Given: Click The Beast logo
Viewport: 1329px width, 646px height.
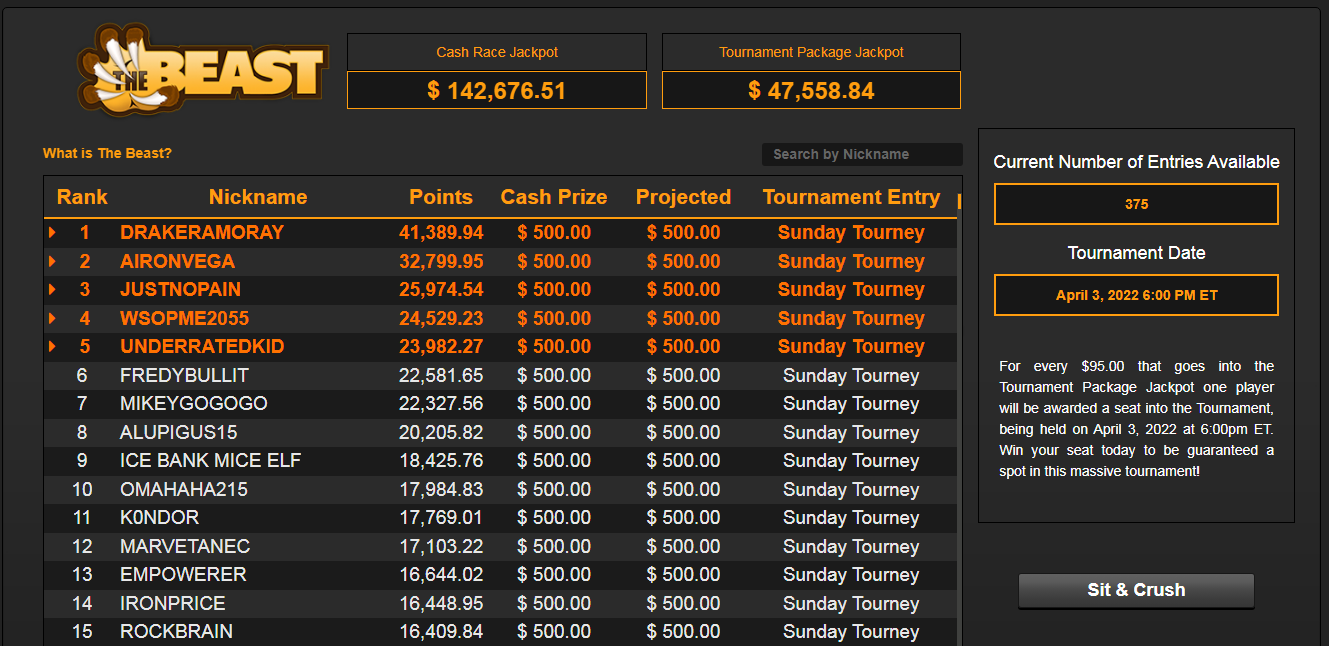Looking at the screenshot, I should tap(203, 70).
